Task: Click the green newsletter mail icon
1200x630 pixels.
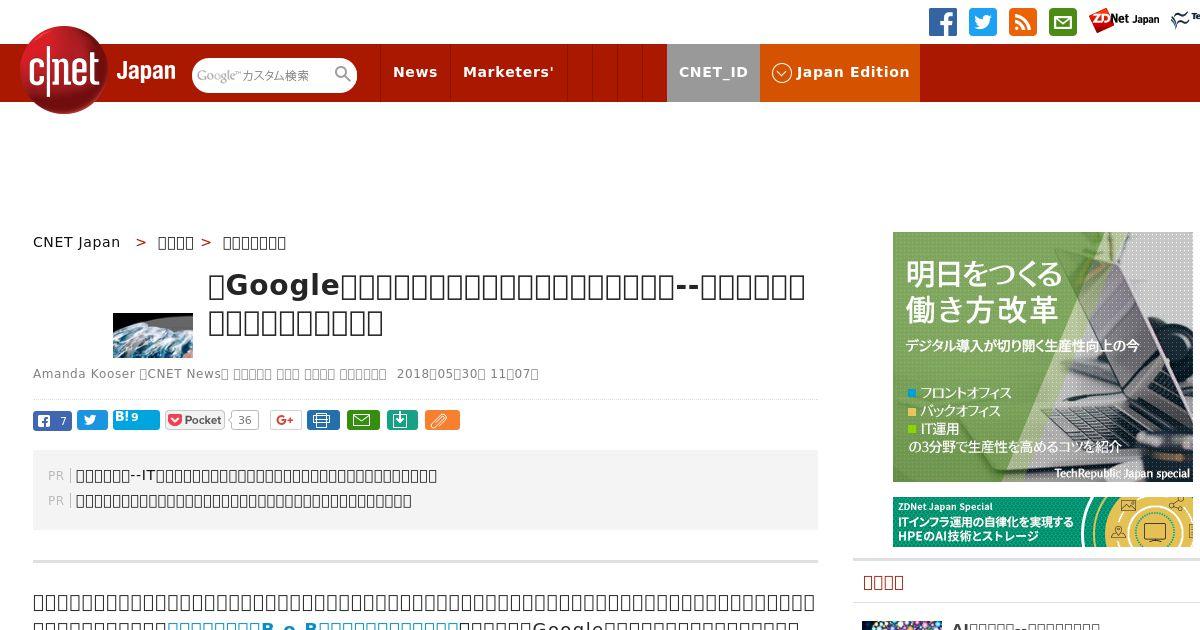Action: pos(1063,22)
